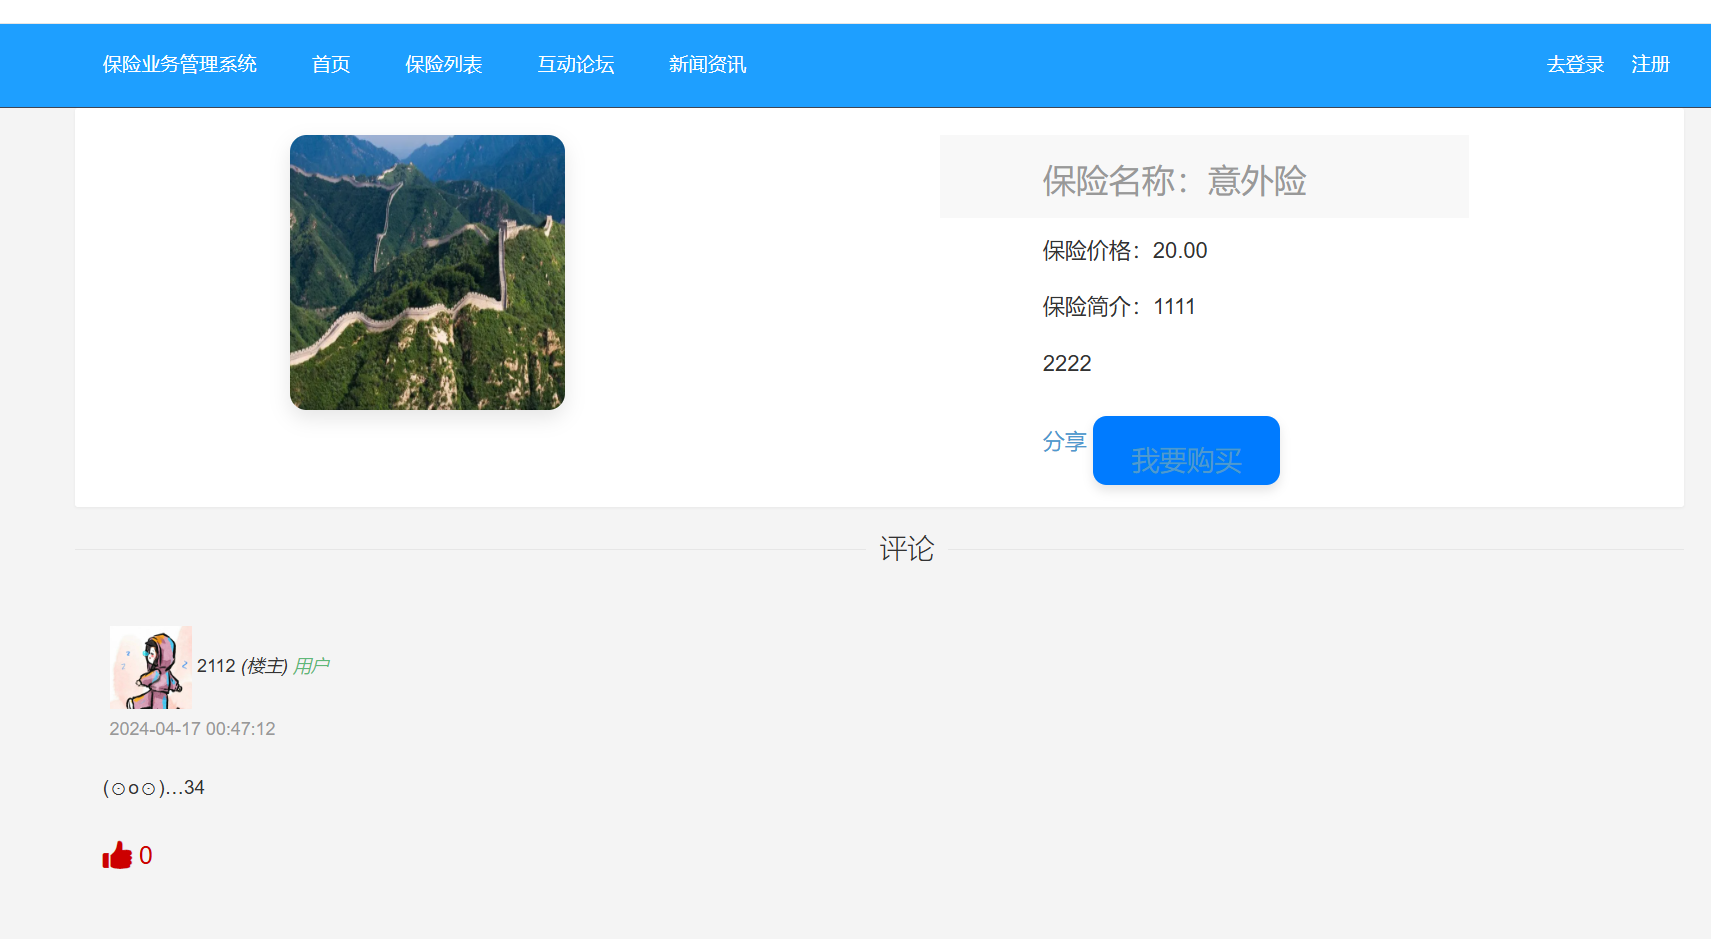This screenshot has width=1711, height=939.
Task: Go to the 保险列表 page
Action: pyautogui.click(x=443, y=65)
